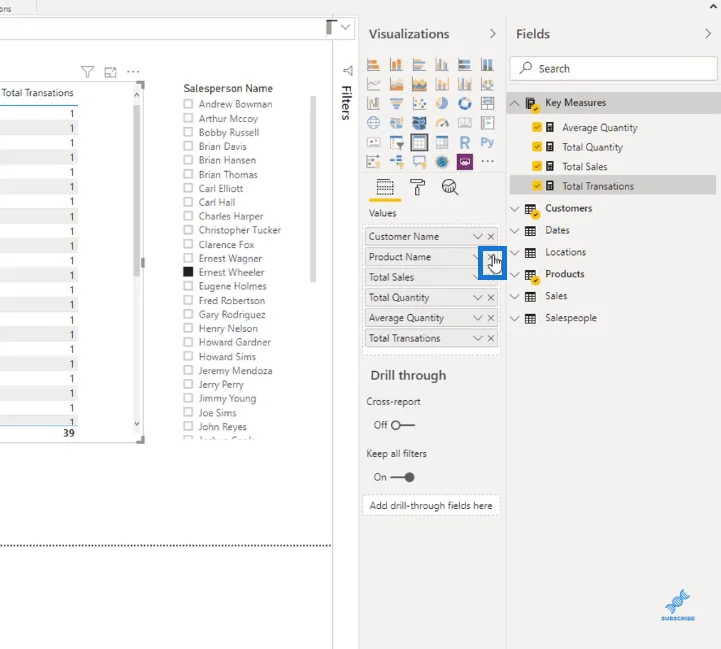Select the Treemap visual
721x649 pixels.
[487, 103]
